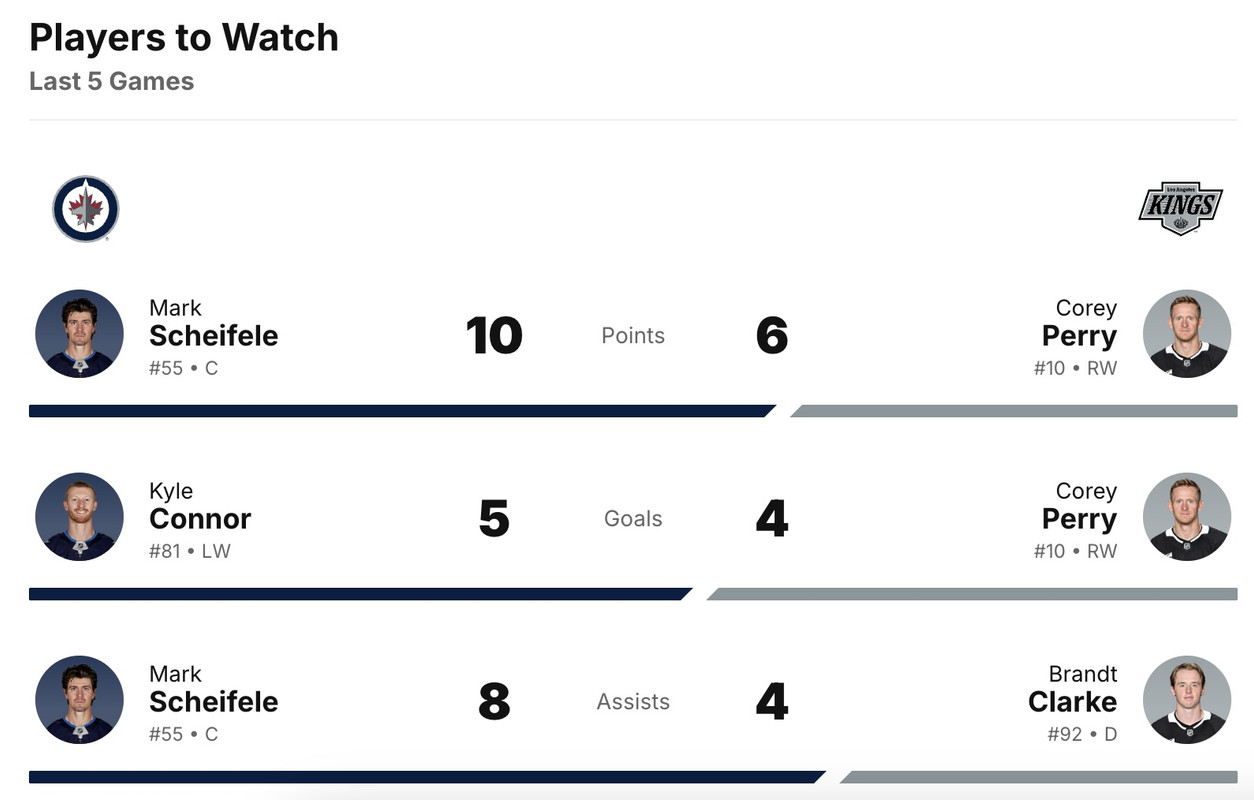Viewport: 1254px width, 800px height.
Task: Click the Jets navy Assists comparison bar
Action: 425,777
